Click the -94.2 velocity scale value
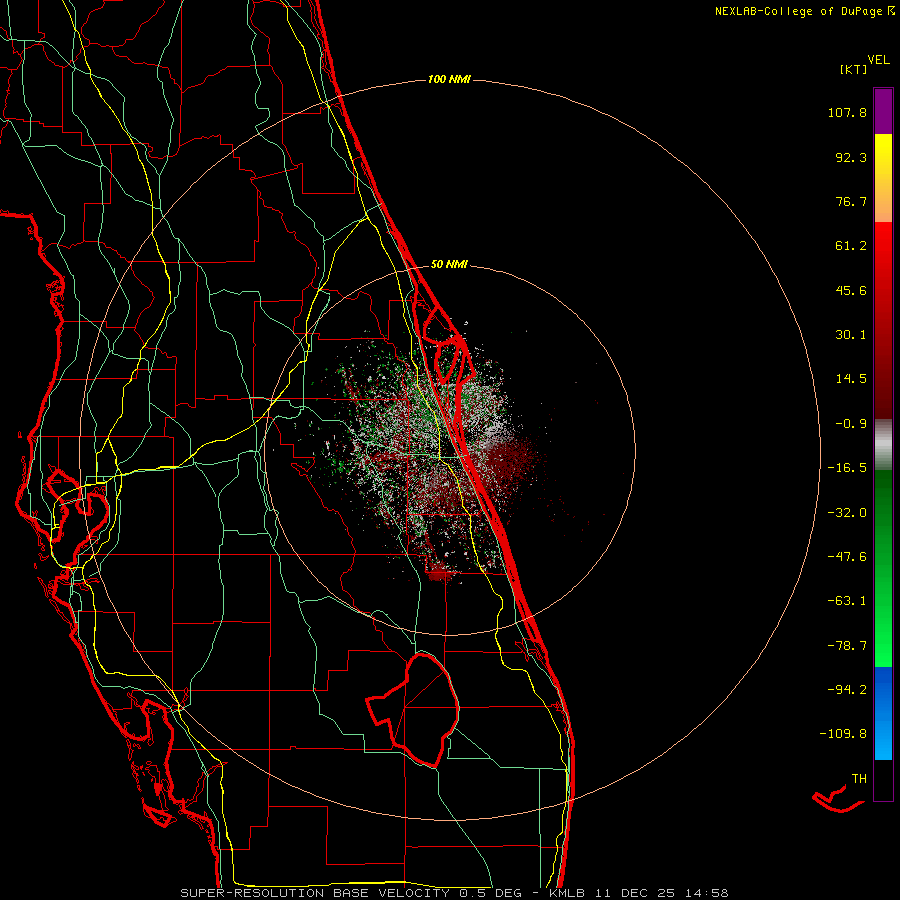Image resolution: width=900 pixels, height=900 pixels. tap(847, 689)
